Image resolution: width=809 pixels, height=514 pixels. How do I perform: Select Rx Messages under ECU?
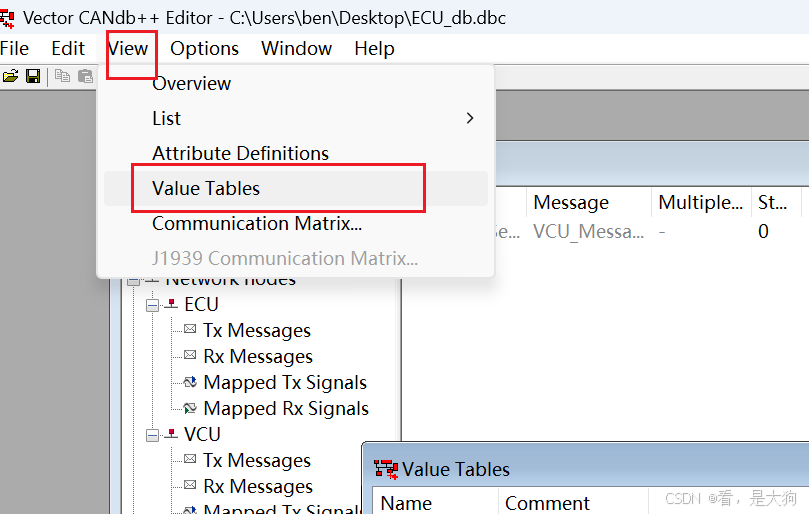(x=258, y=357)
